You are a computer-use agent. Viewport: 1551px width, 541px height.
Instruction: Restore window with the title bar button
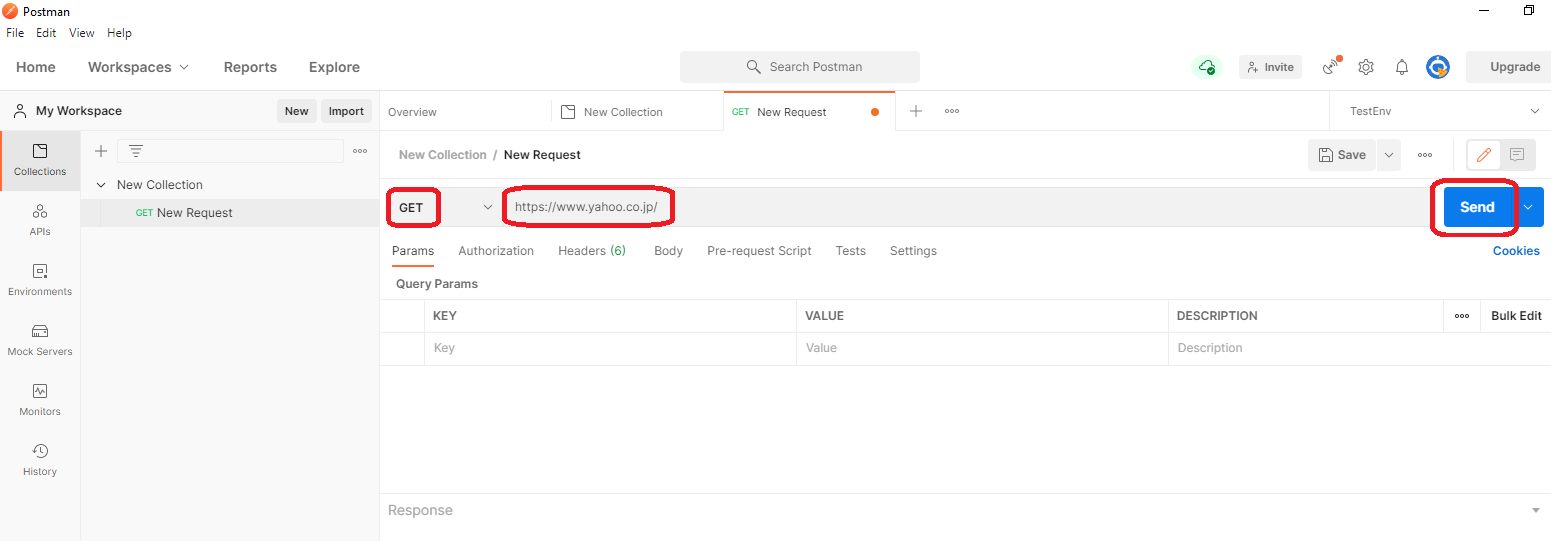pos(1529,10)
